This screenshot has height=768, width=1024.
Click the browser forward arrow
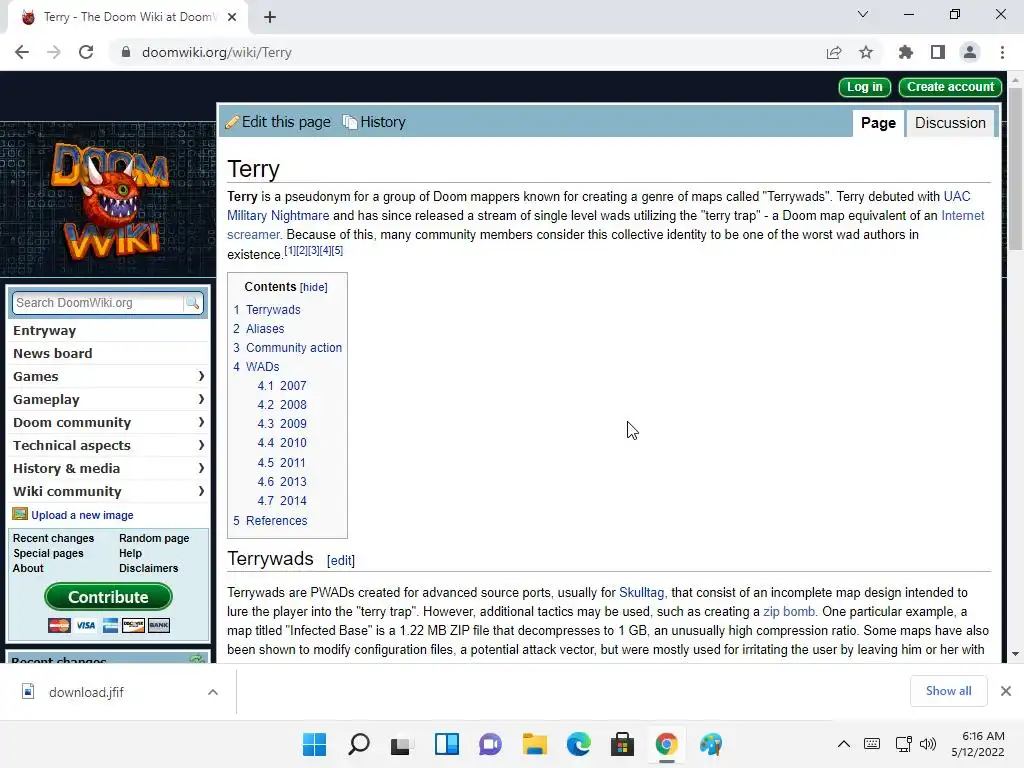54,52
